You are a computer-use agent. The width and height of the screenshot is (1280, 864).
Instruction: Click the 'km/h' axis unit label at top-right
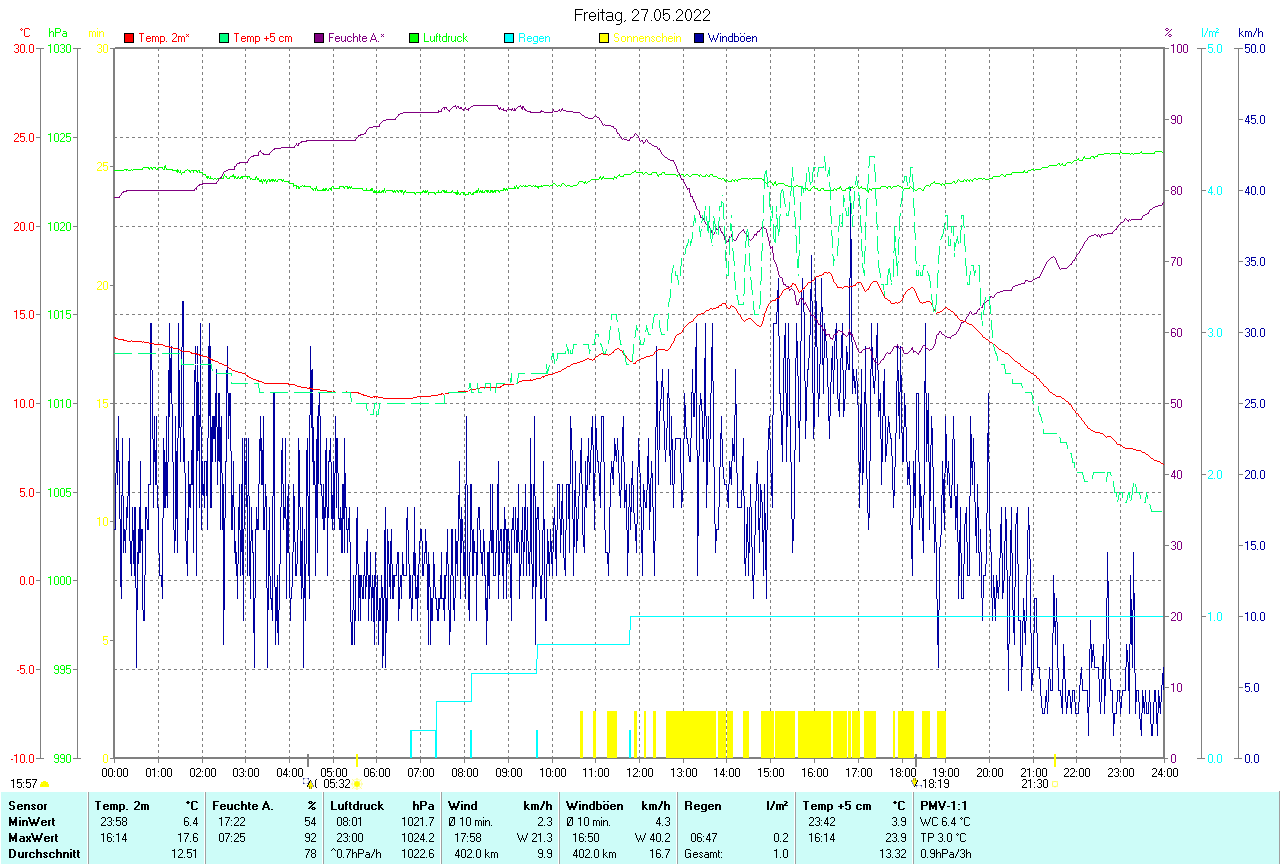pos(1250,33)
